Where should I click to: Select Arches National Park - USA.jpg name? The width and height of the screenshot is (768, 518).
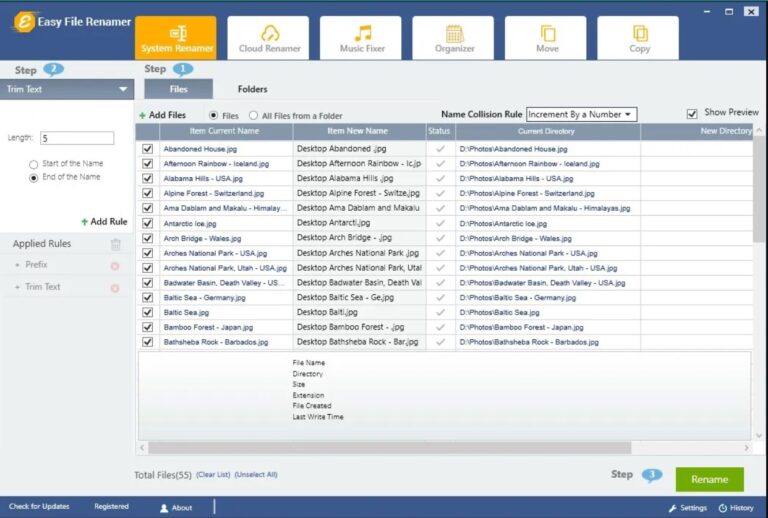pyautogui.click(x=215, y=253)
